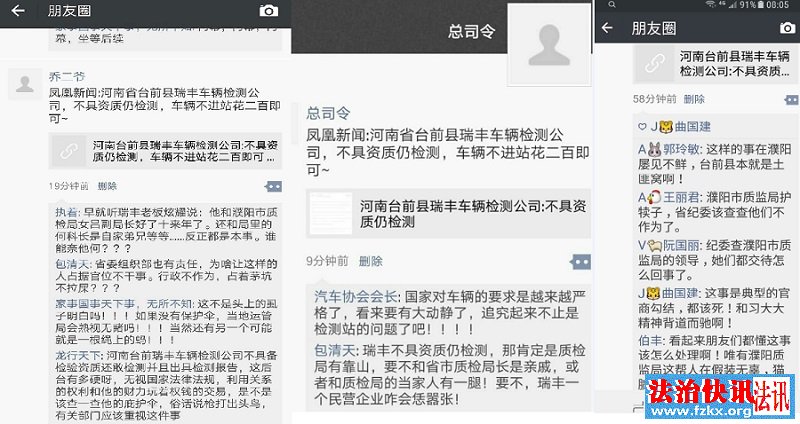Tap commenter name 郭玲敏
The width and height of the screenshot is (800, 424).
(681, 149)
